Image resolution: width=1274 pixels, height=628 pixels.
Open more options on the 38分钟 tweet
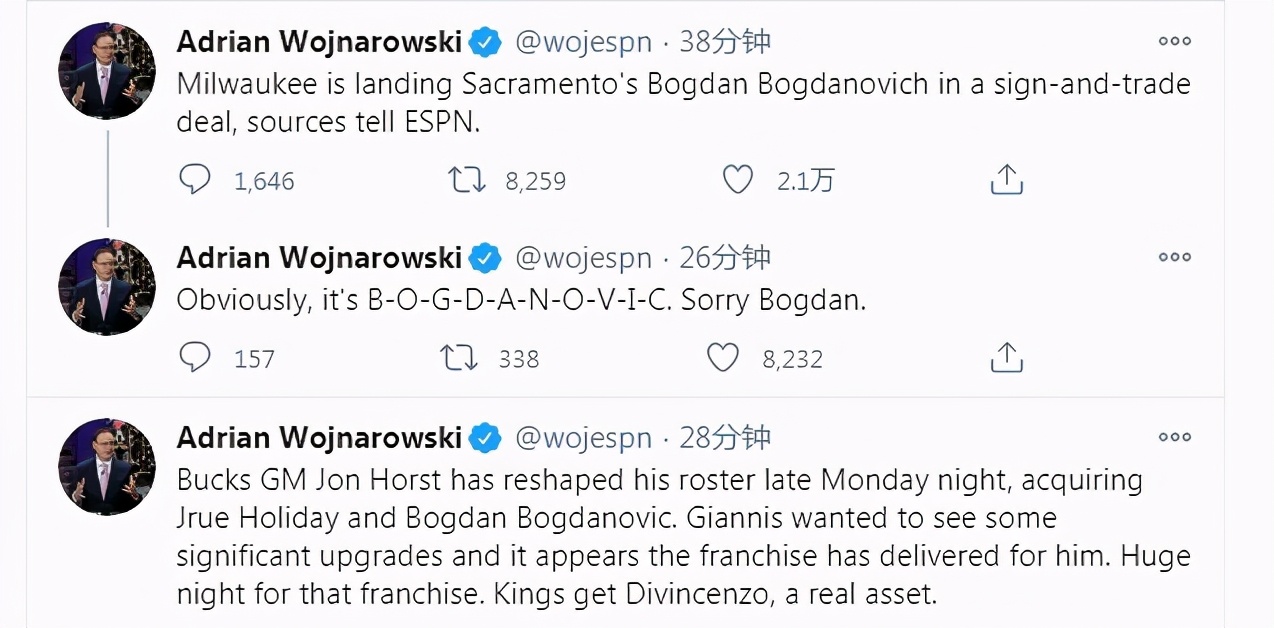tap(1174, 42)
